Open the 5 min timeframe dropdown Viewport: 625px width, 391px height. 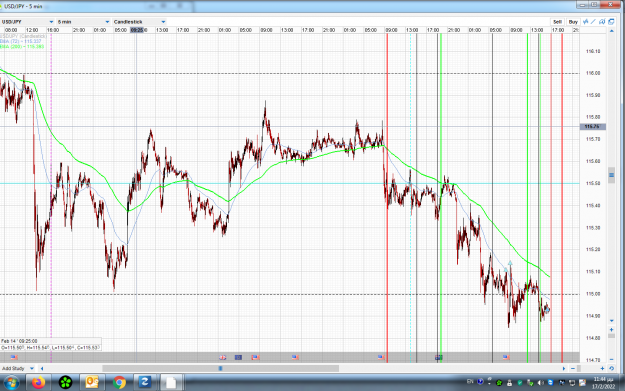coord(83,22)
